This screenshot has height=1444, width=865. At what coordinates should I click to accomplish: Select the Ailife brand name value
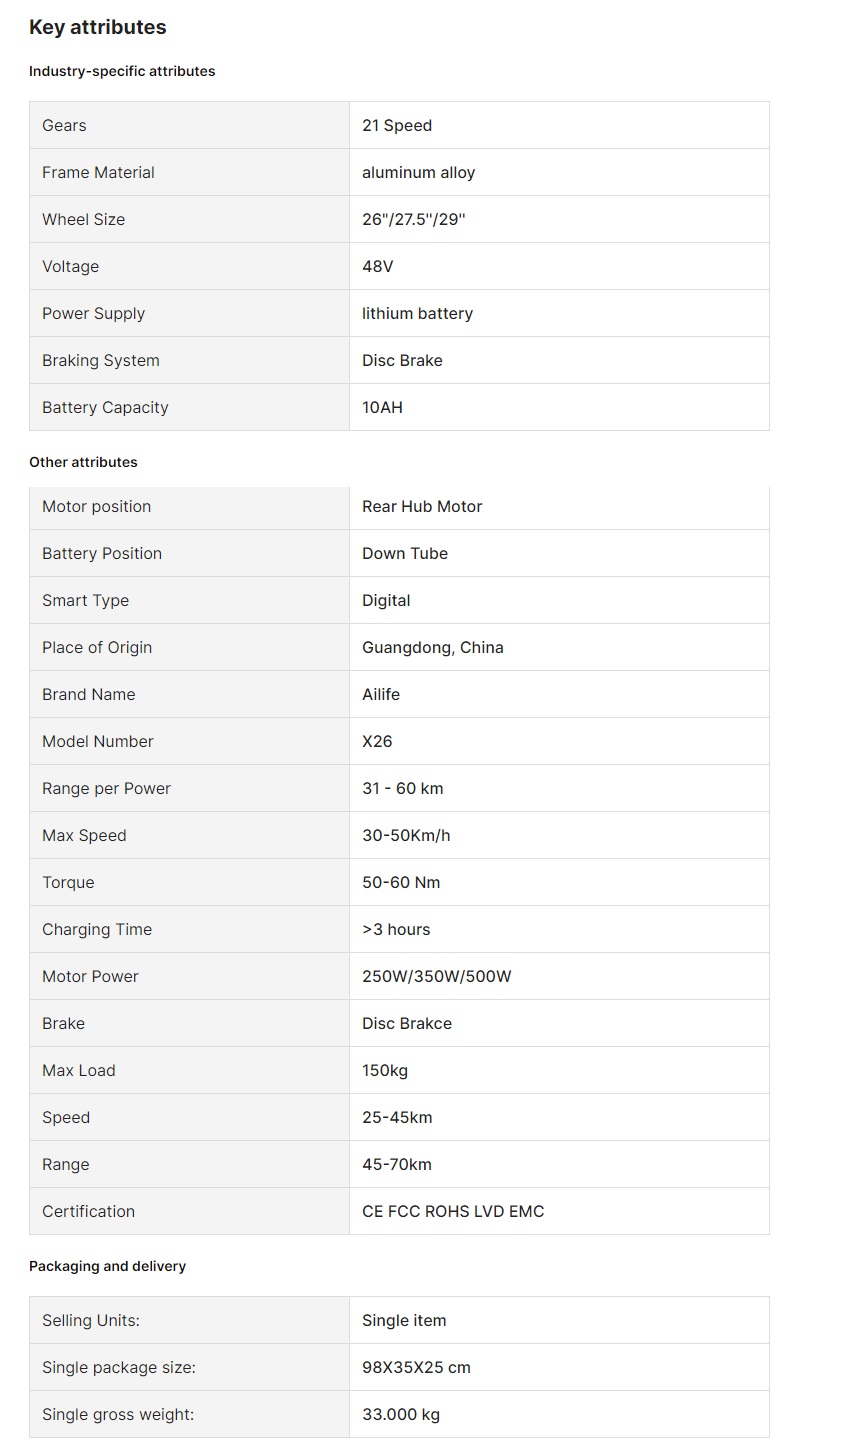381,695
